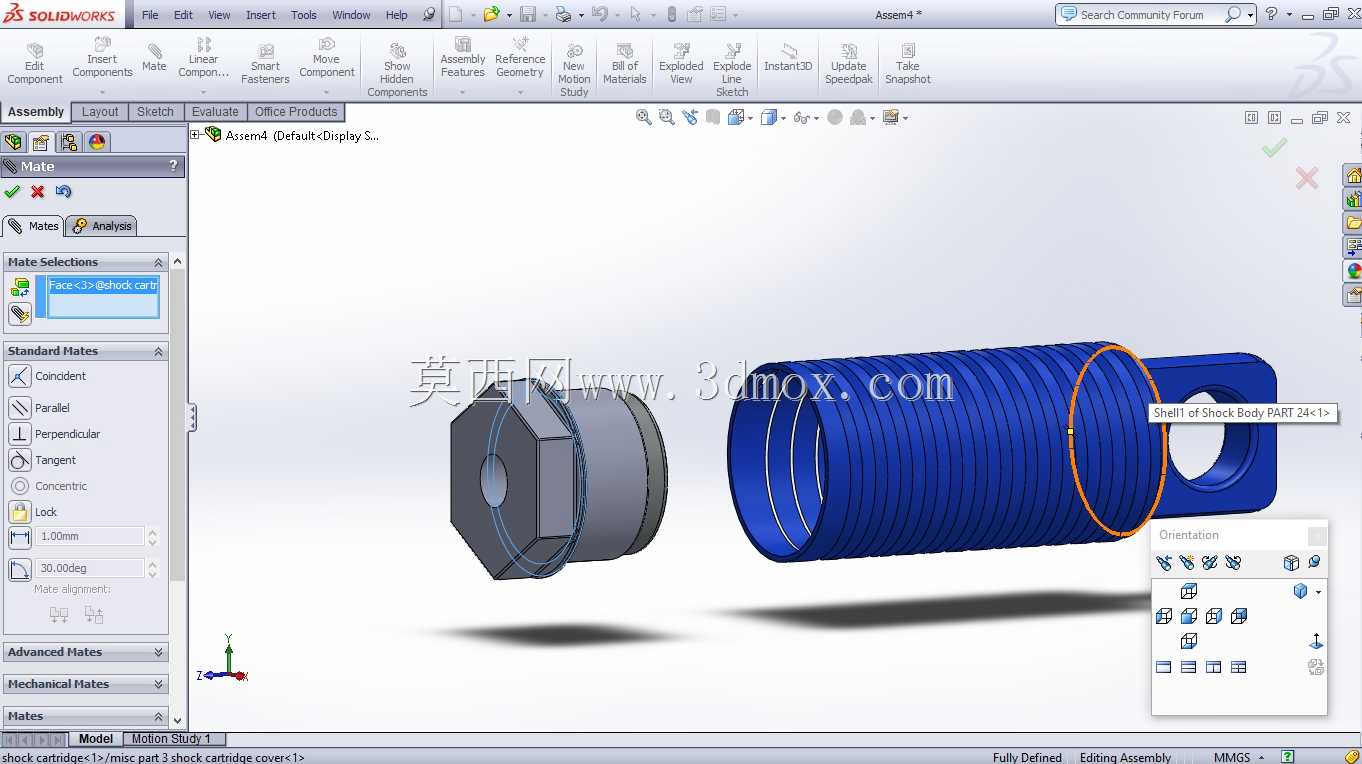The height and width of the screenshot is (764, 1362).
Task: Open the File menu
Action: tap(150, 15)
